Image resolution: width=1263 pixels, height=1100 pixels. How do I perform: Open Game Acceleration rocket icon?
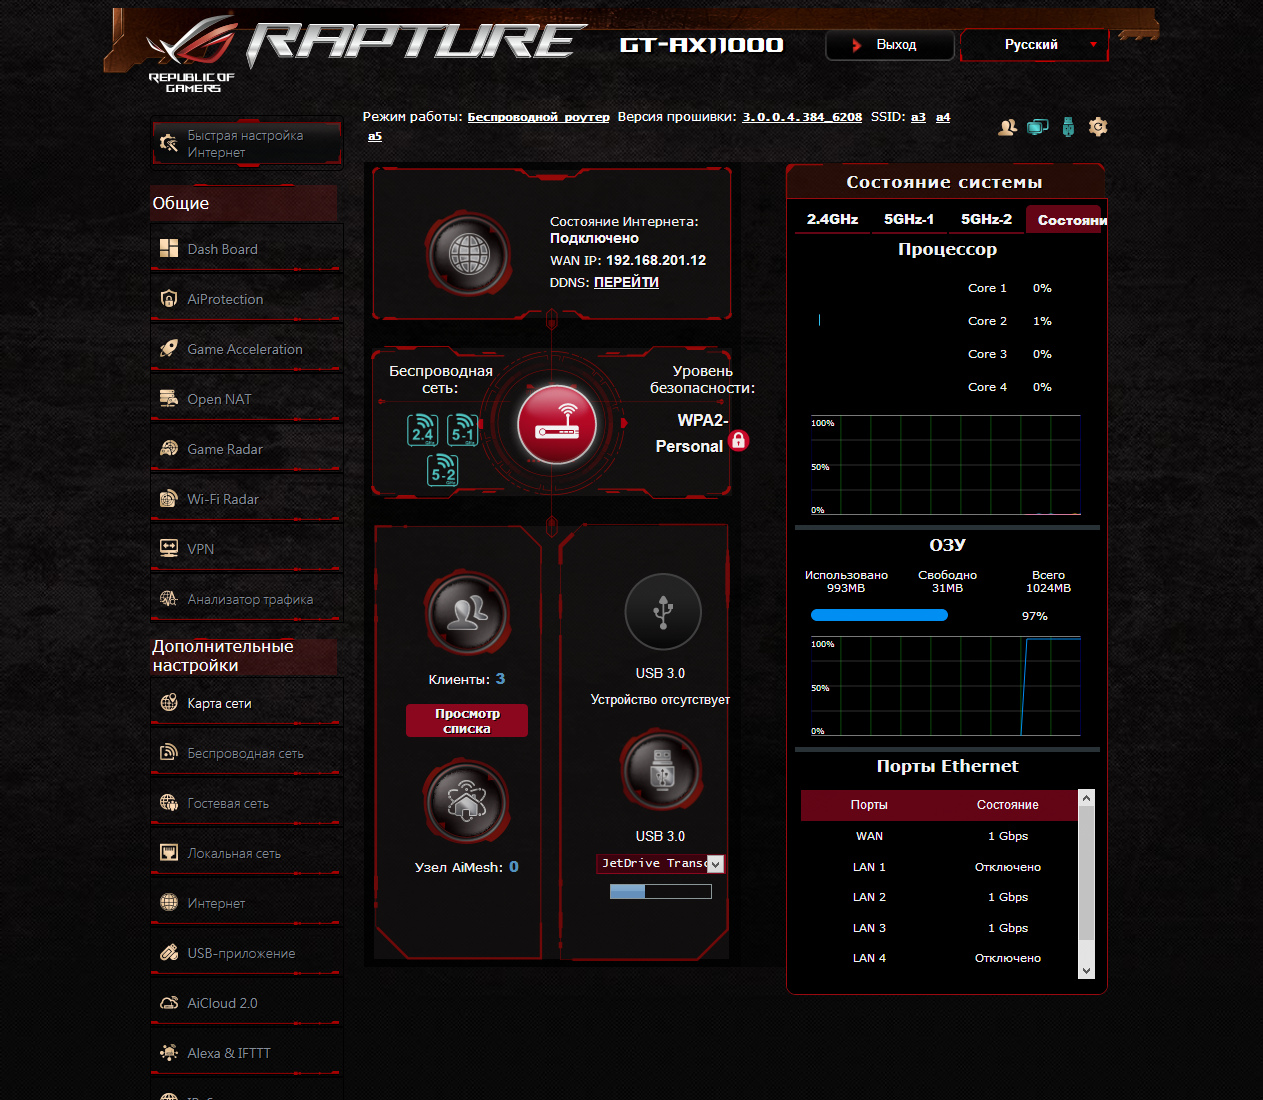click(x=169, y=349)
